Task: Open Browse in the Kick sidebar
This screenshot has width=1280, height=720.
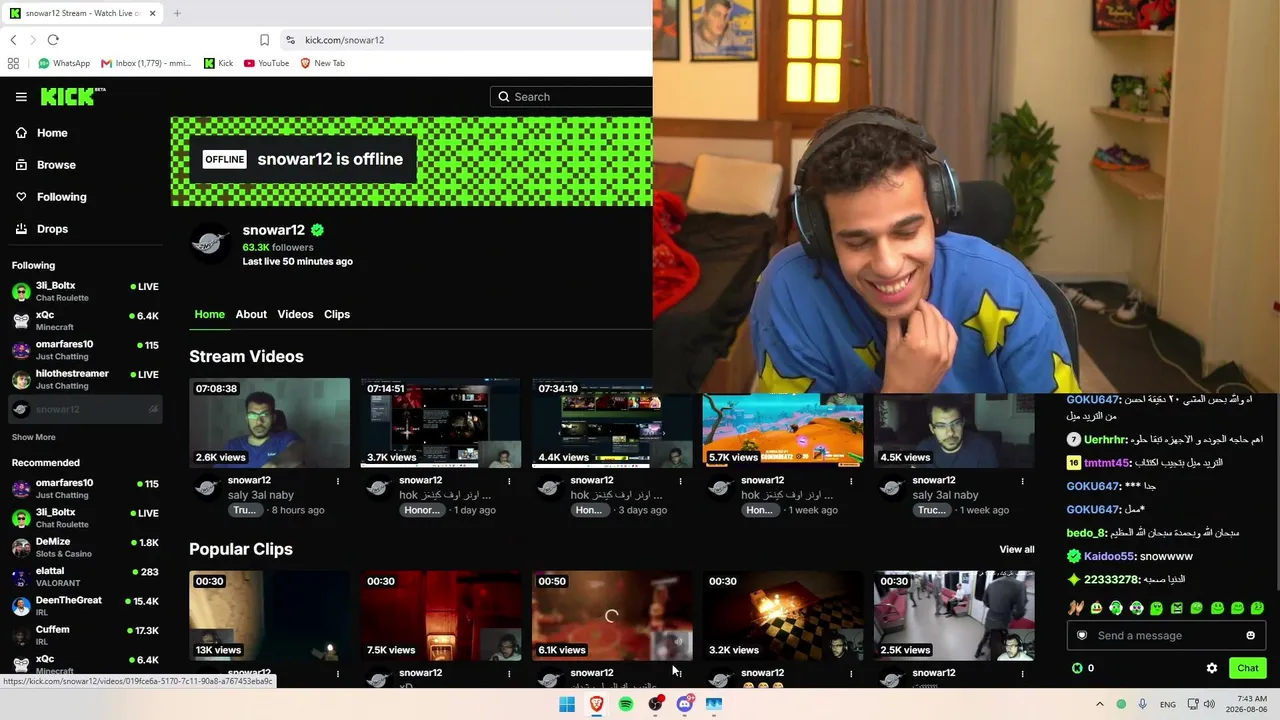Action: (x=45, y=165)
